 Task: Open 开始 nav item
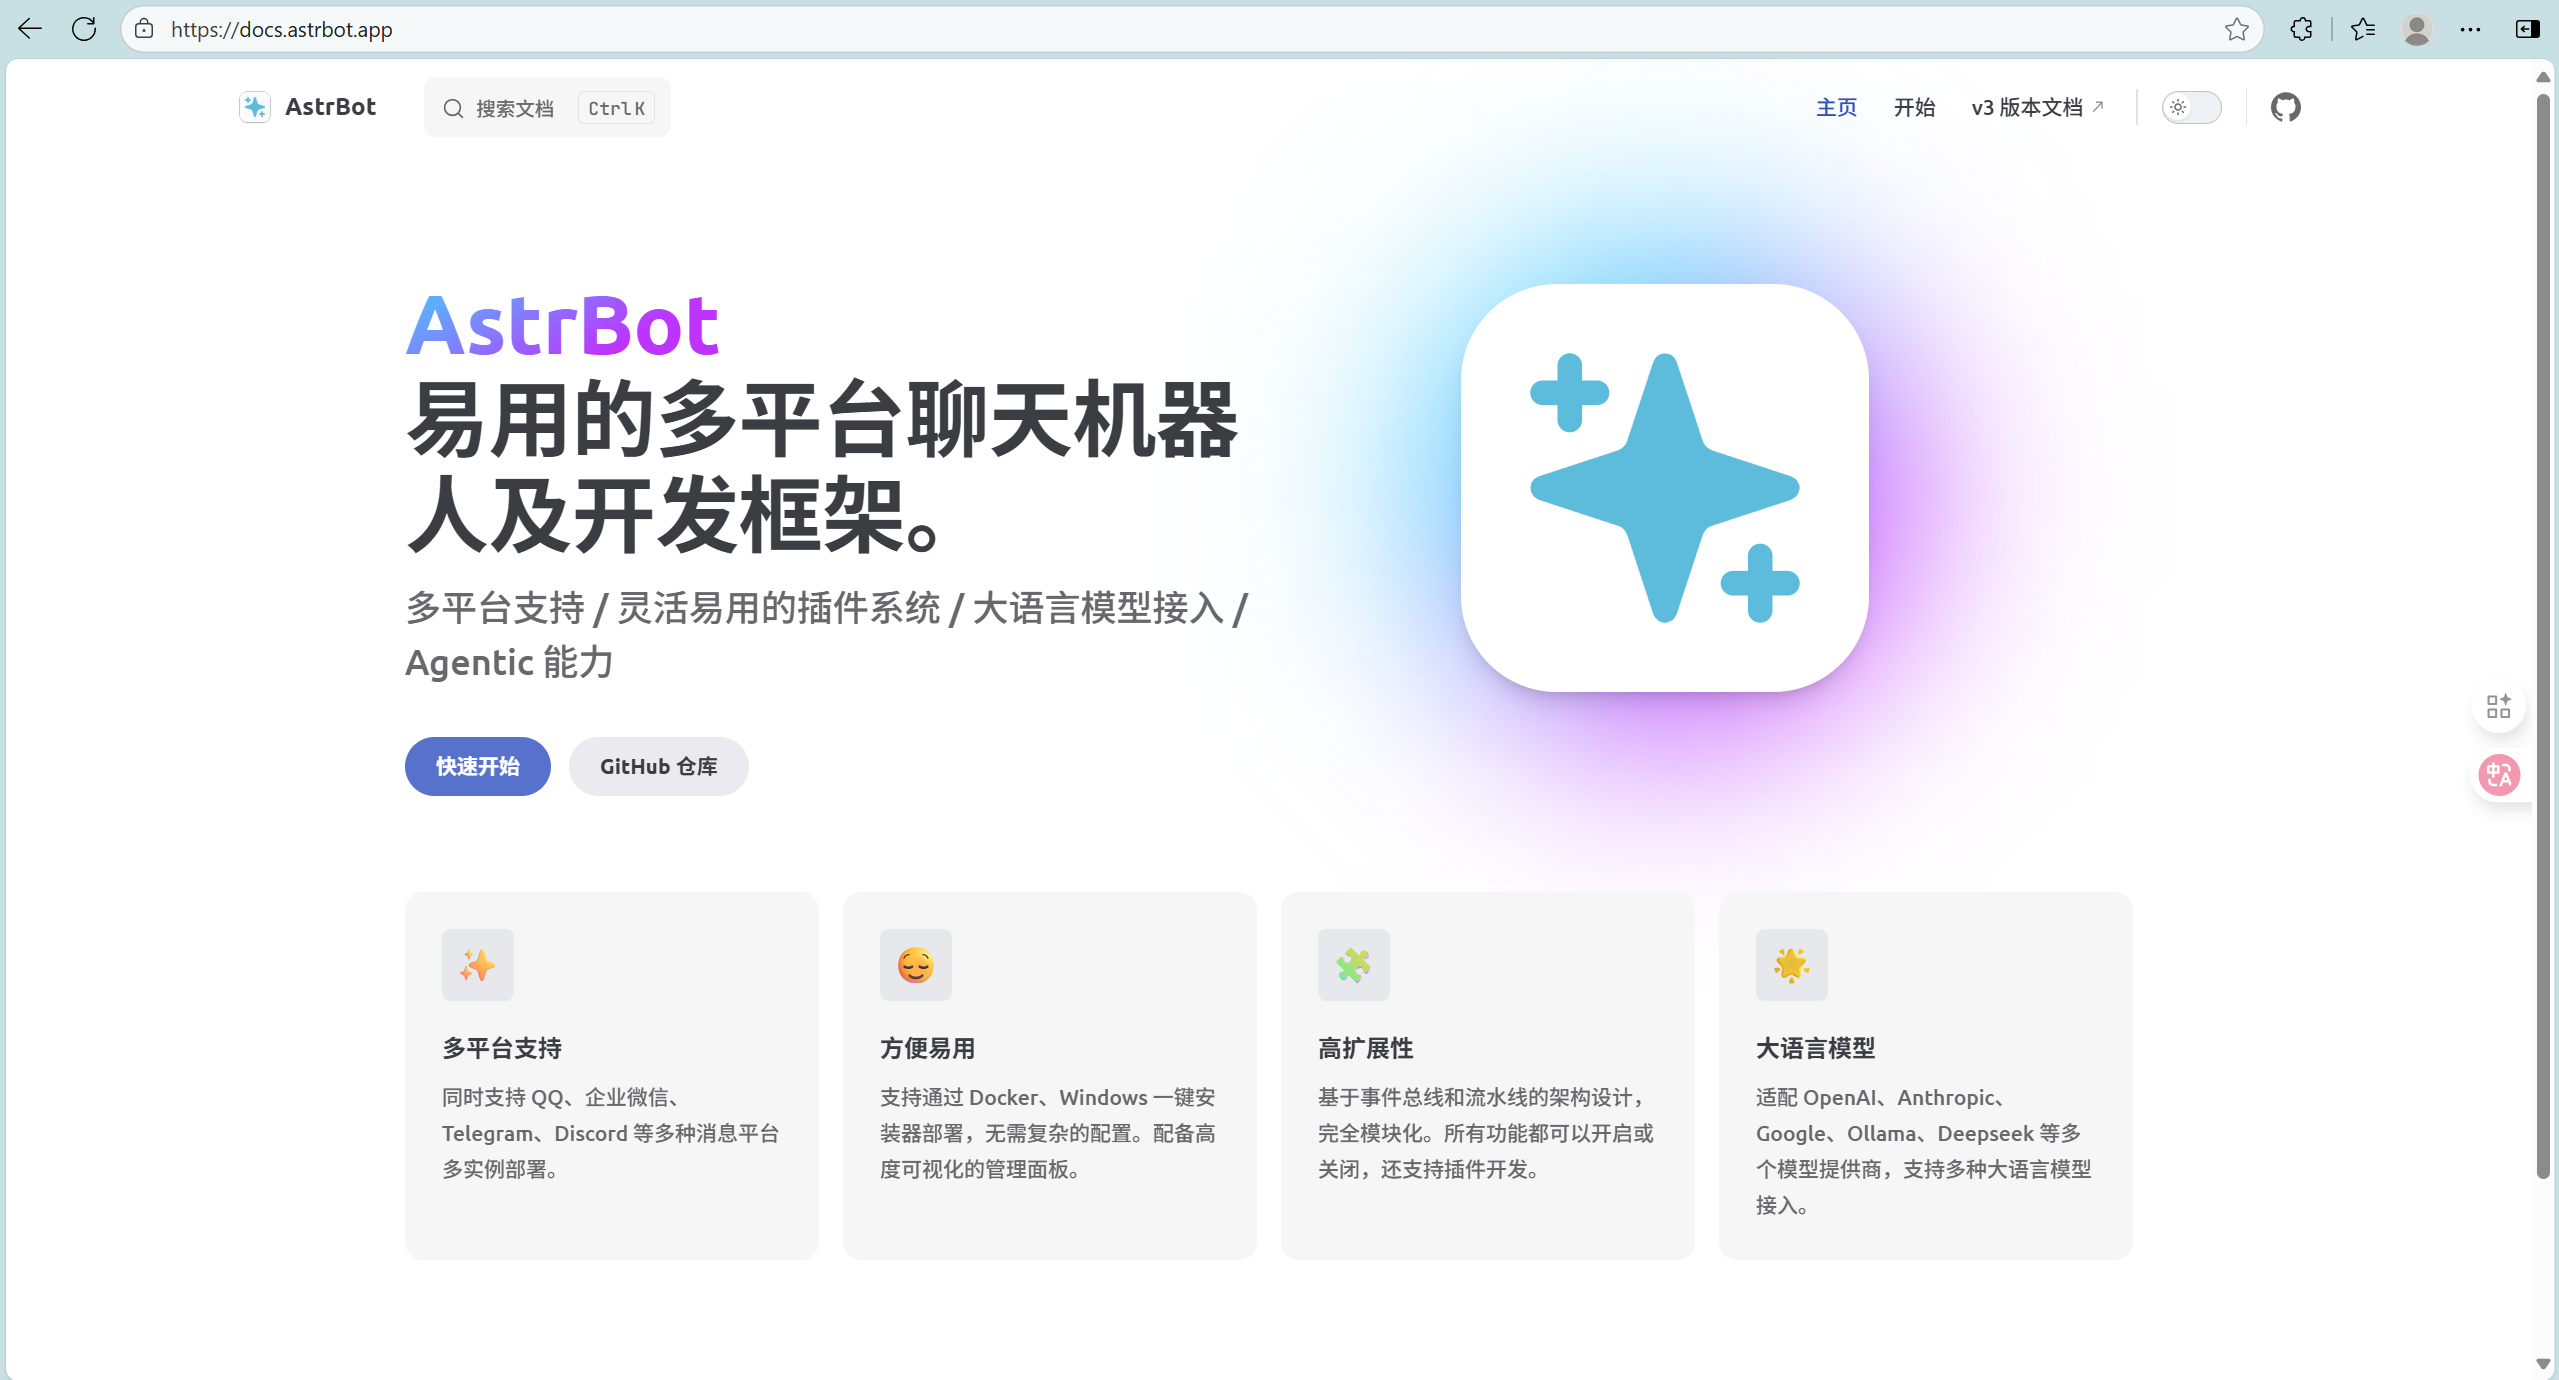pyautogui.click(x=1914, y=107)
